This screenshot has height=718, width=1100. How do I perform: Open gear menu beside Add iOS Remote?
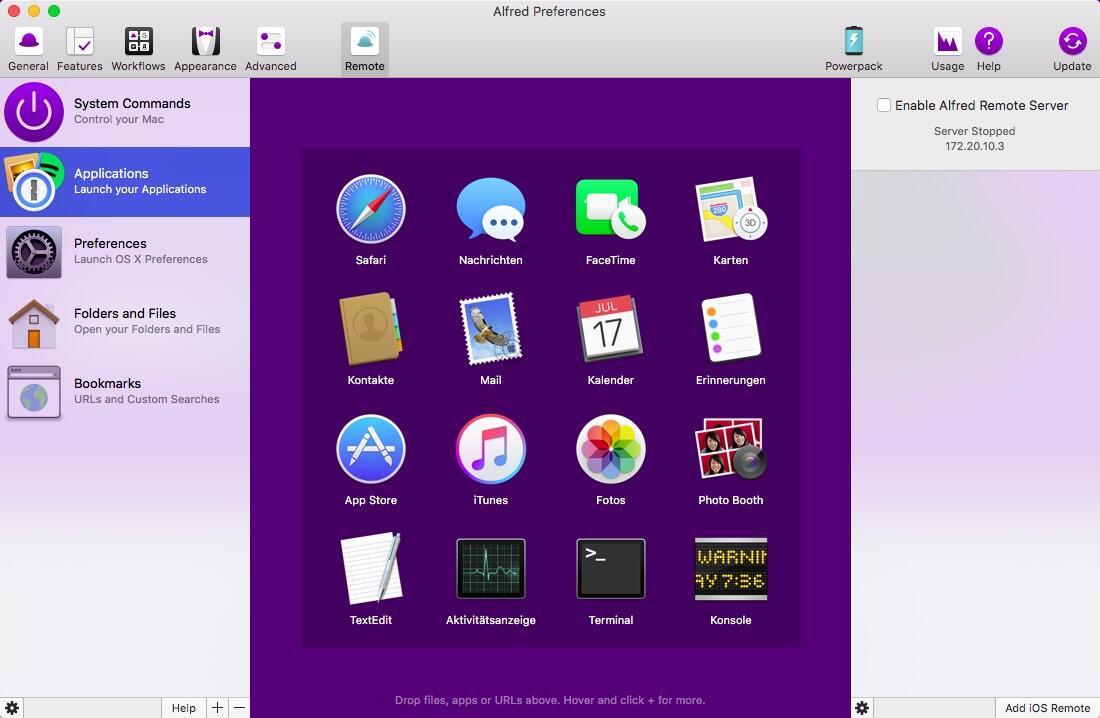[861, 707]
